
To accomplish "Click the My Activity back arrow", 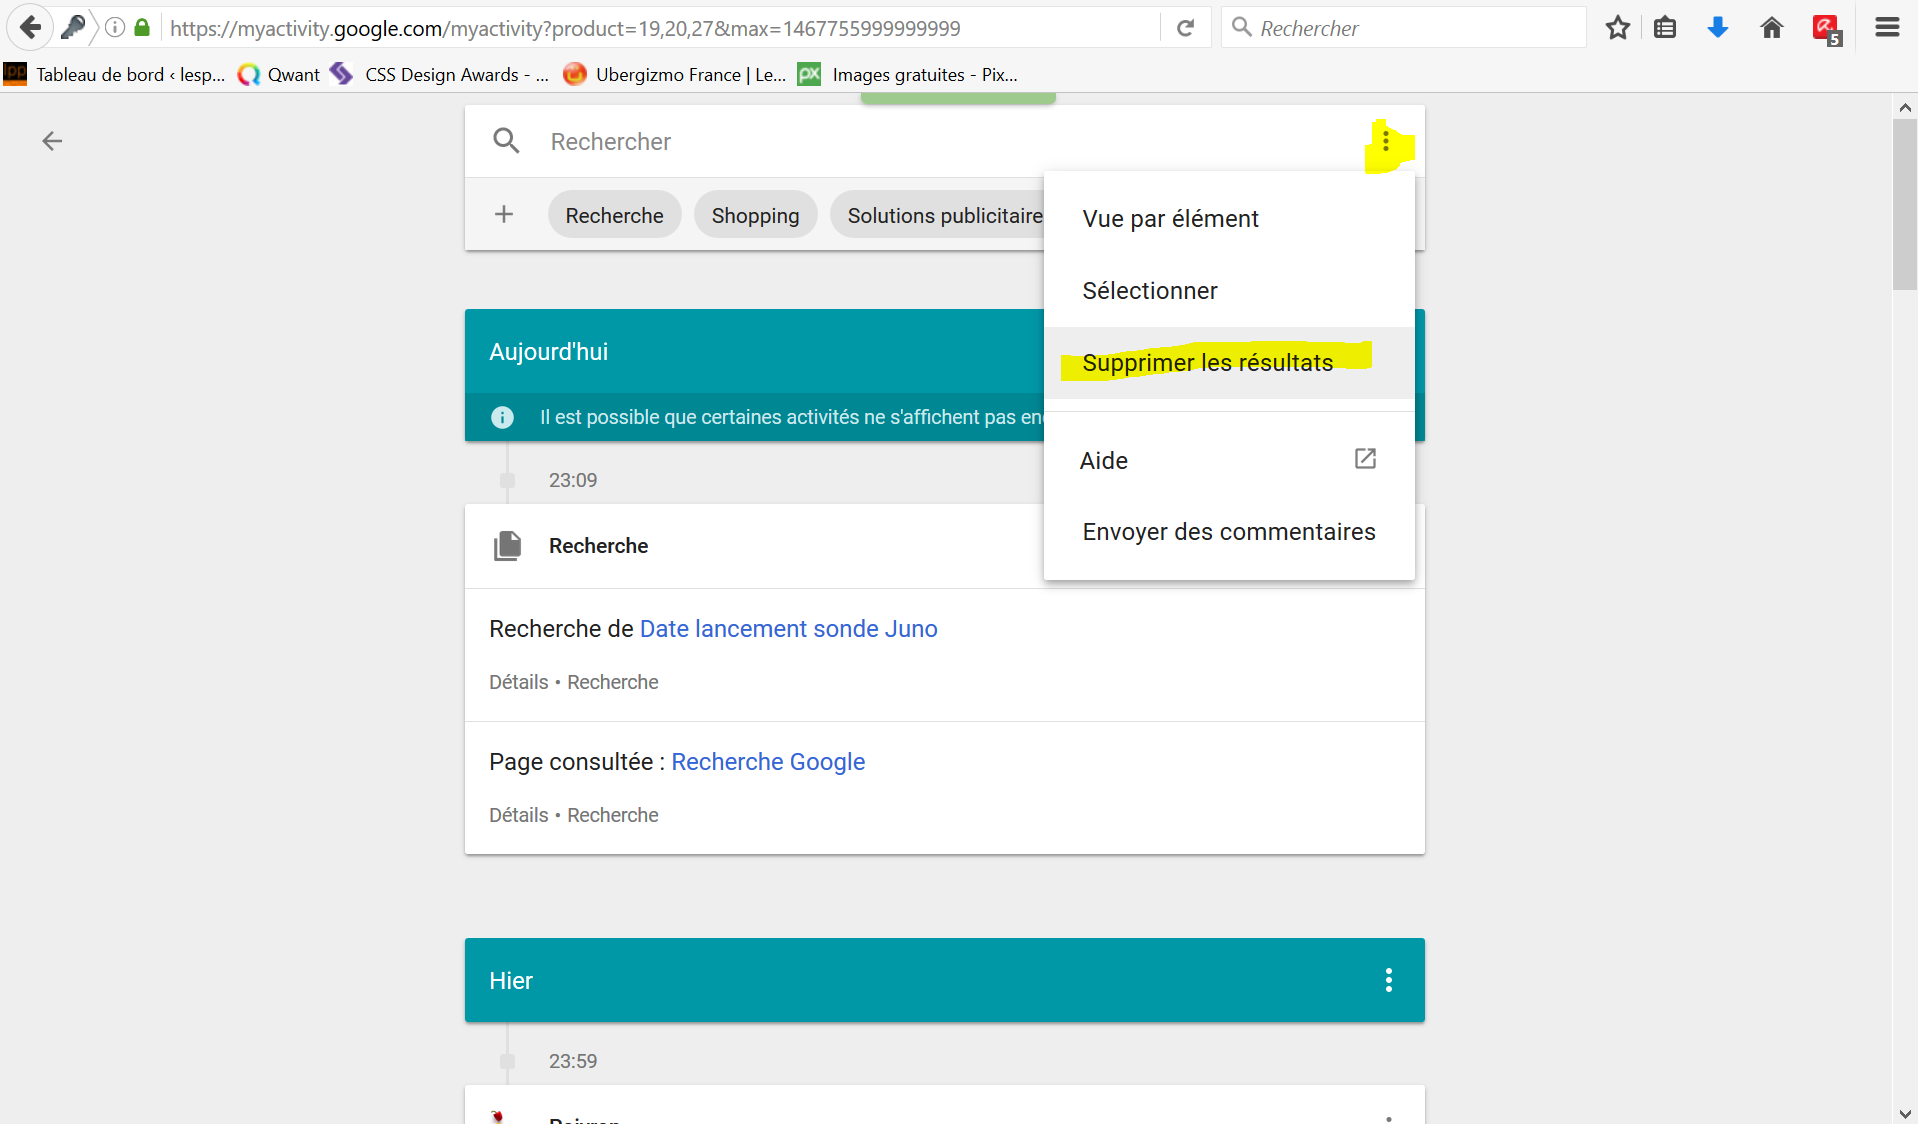I will (x=52, y=141).
